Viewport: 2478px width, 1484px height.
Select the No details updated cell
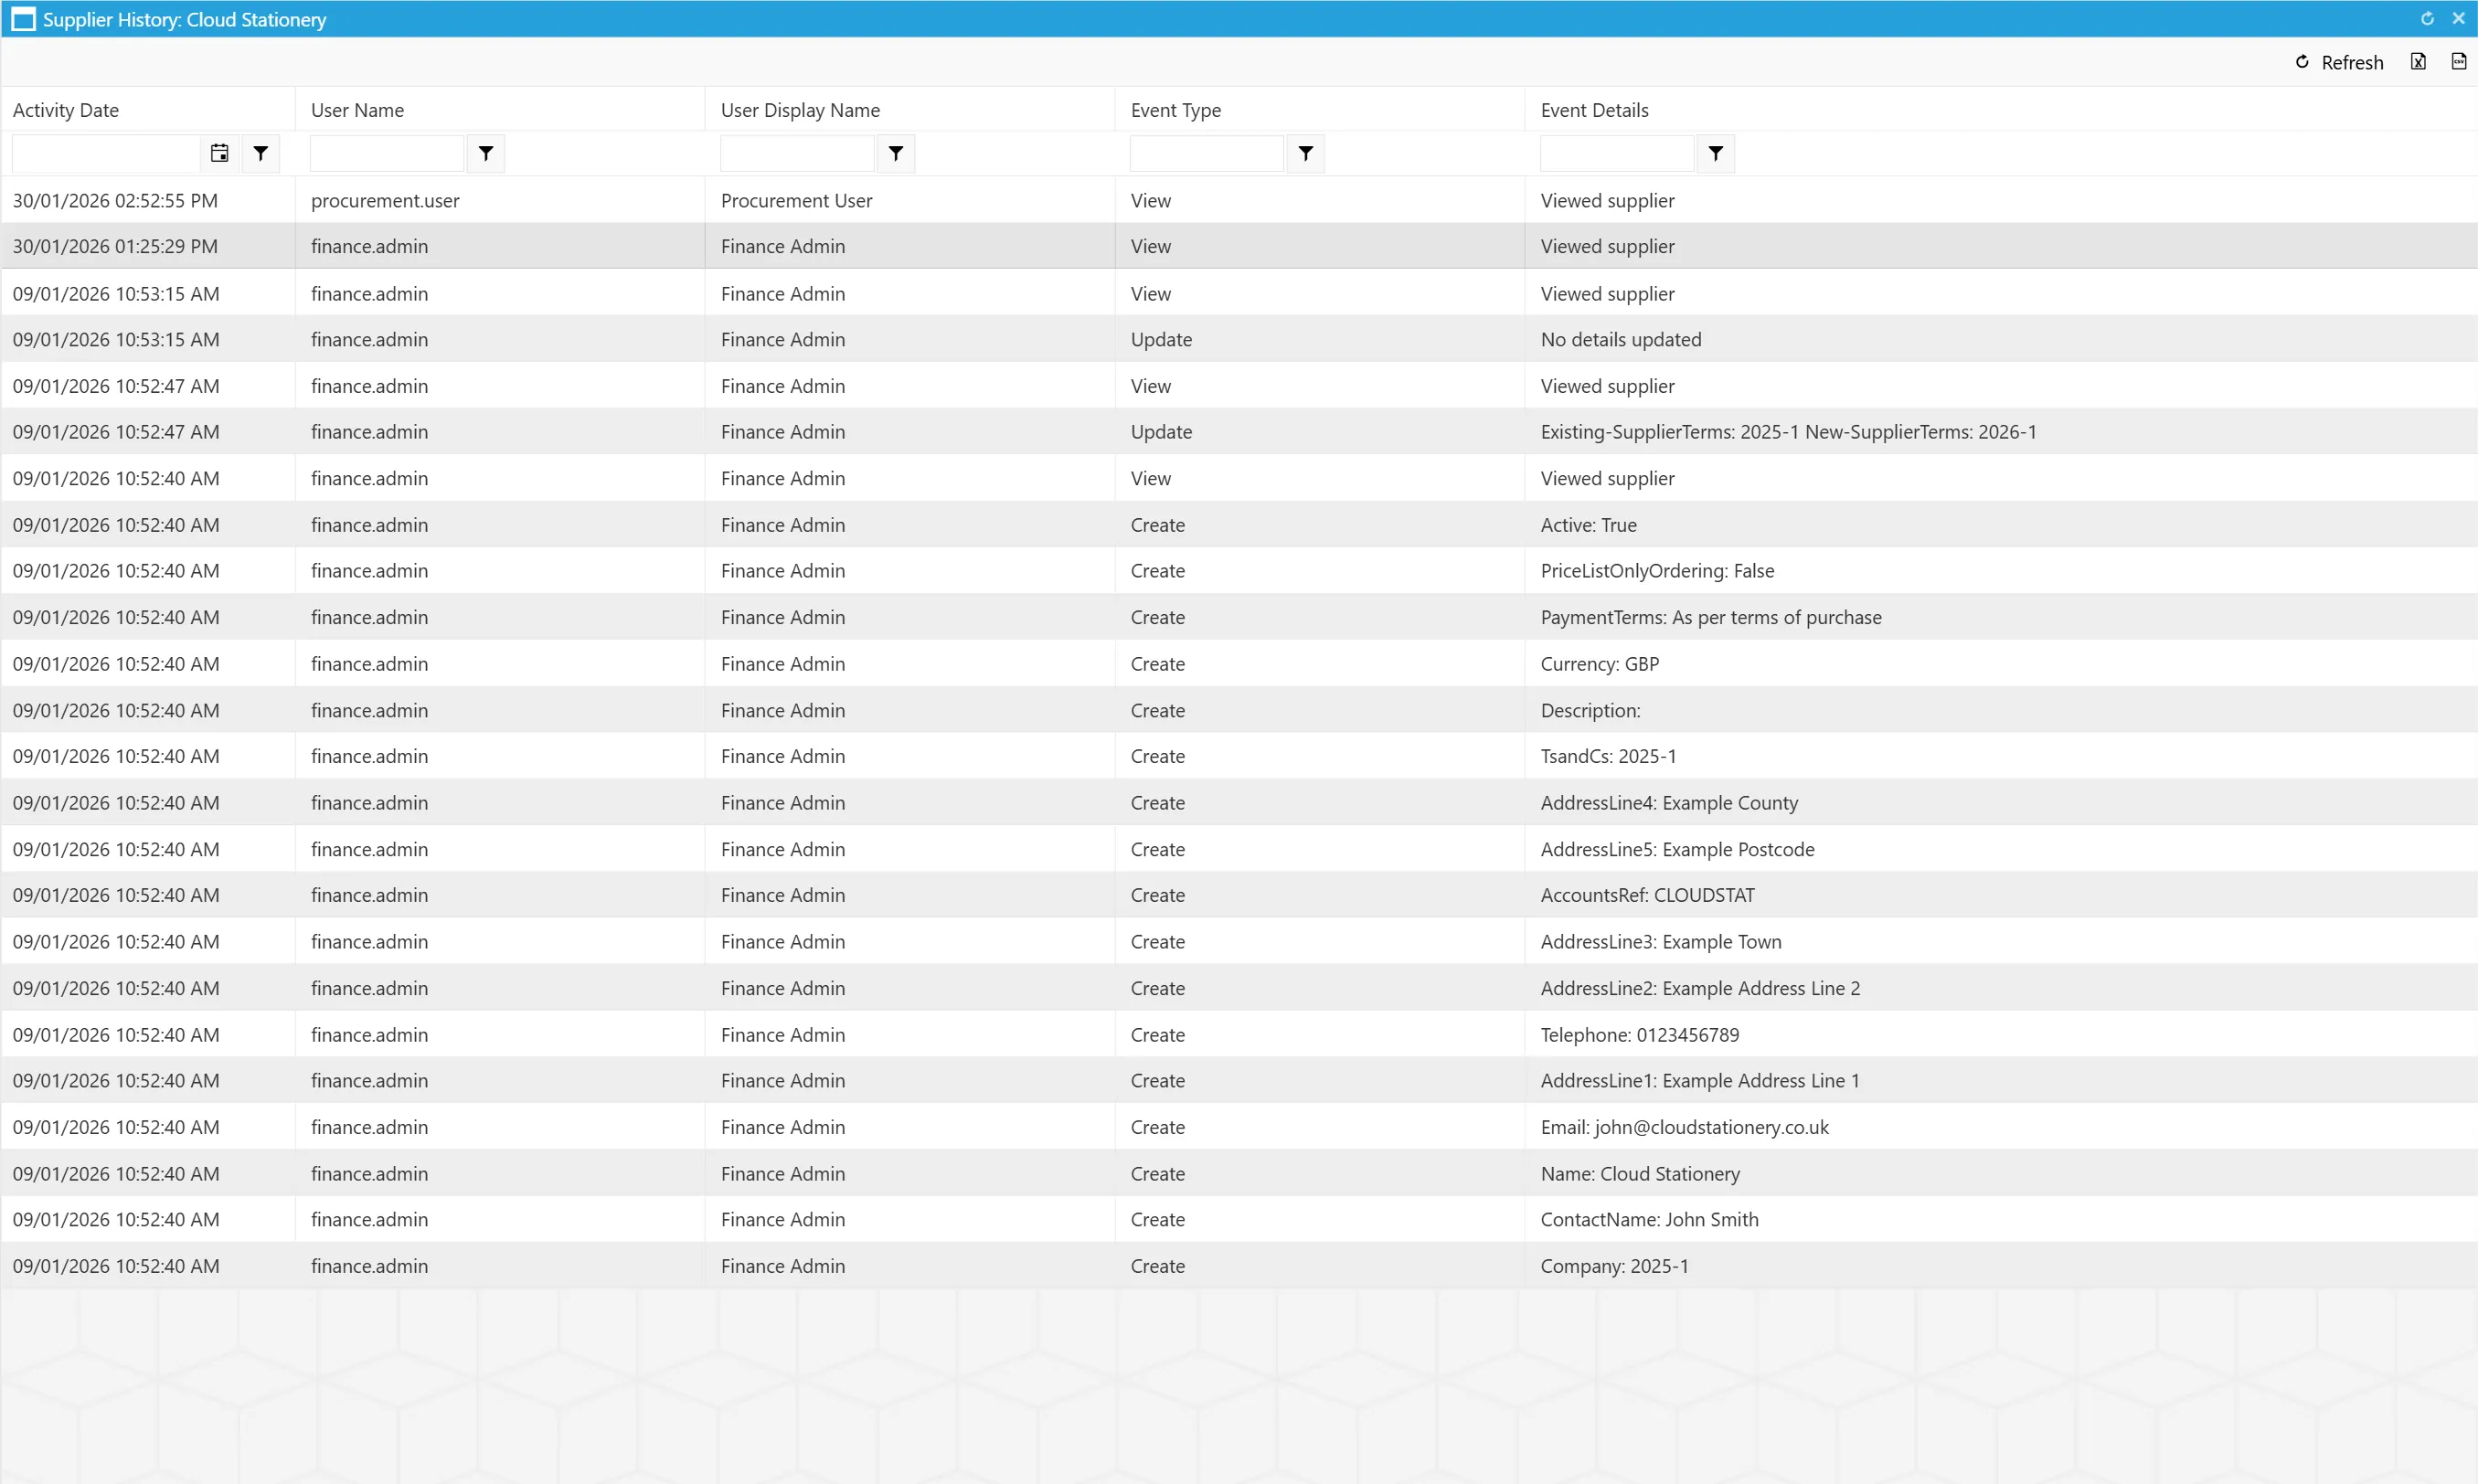click(x=2001, y=339)
